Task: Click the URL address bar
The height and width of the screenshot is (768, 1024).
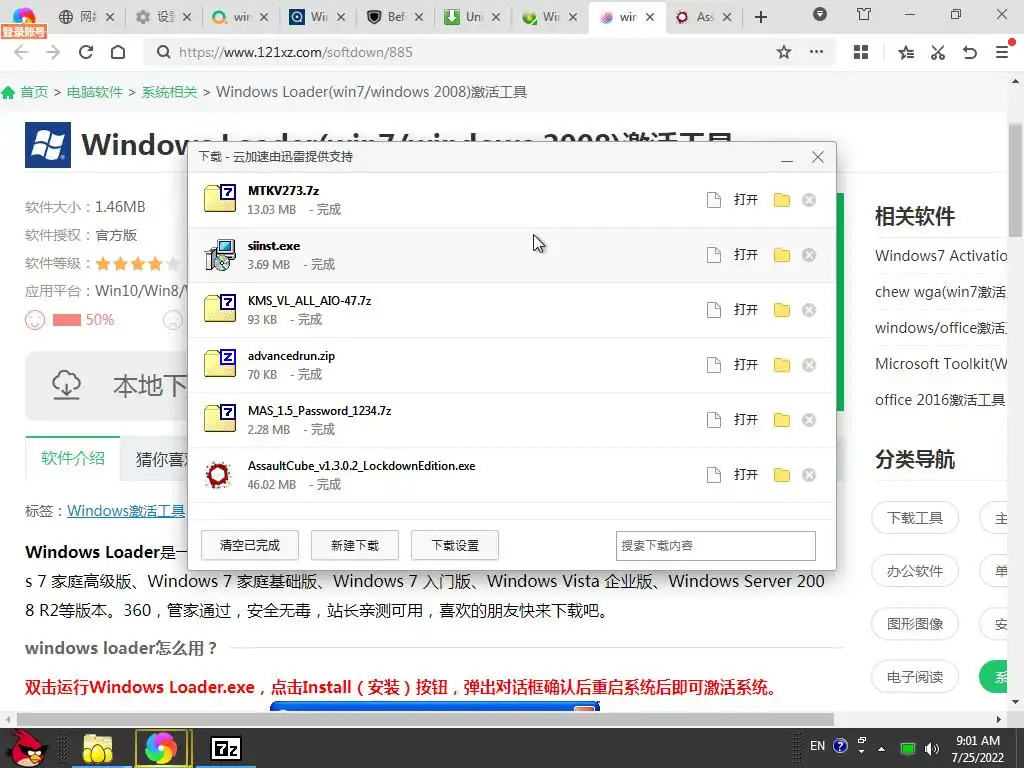Action: 457,52
